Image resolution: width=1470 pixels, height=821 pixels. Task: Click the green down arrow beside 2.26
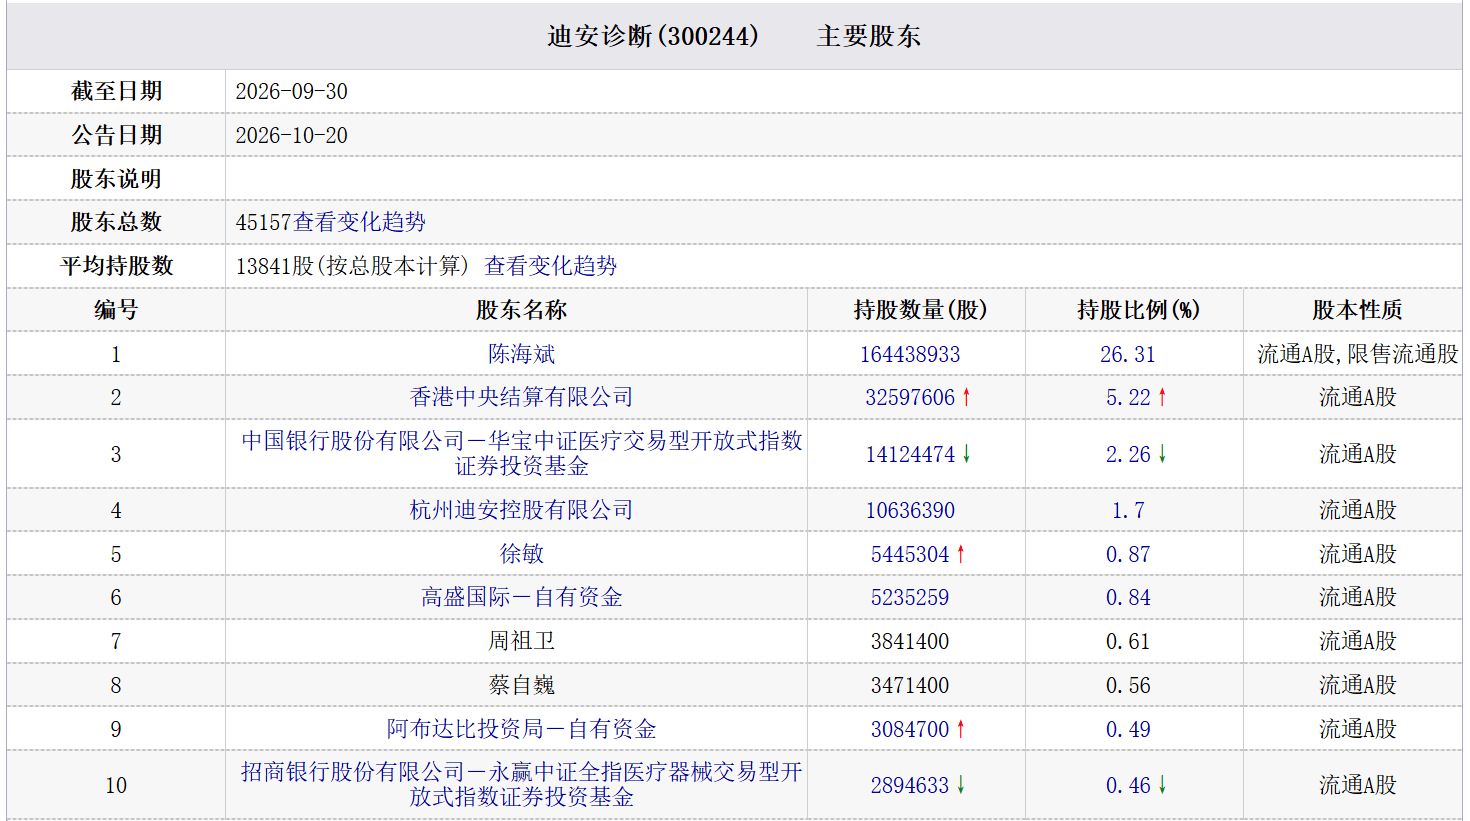[1162, 454]
